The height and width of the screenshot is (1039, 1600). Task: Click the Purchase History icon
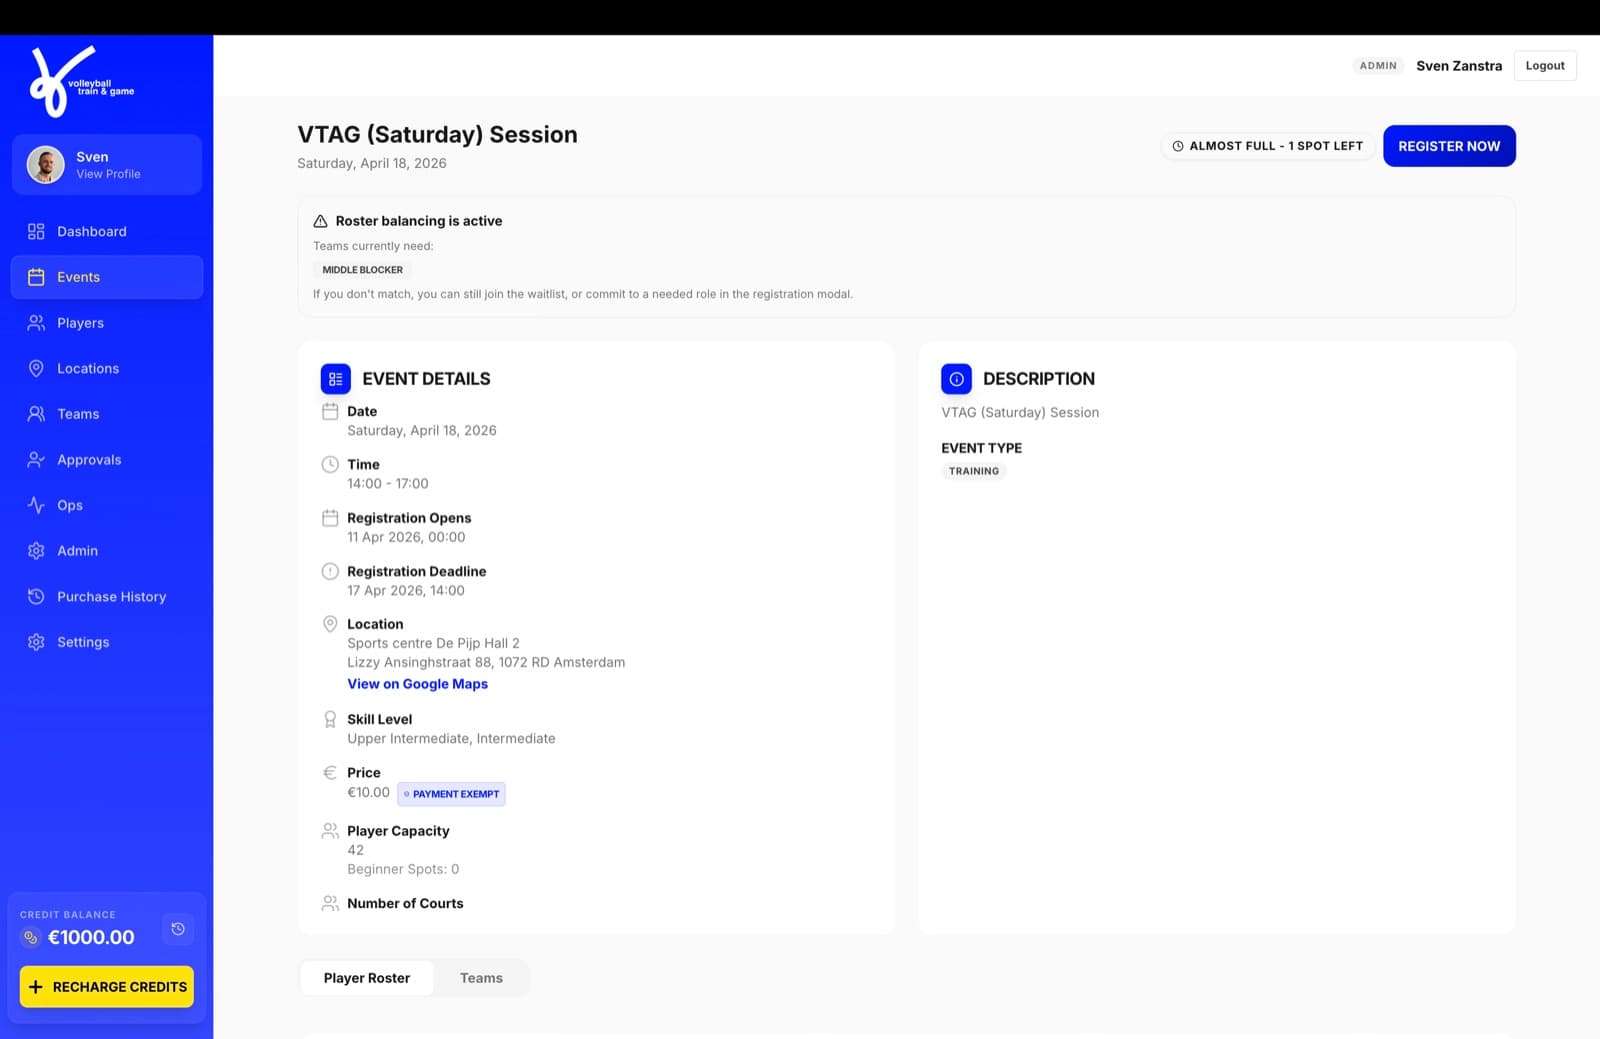[x=36, y=597]
